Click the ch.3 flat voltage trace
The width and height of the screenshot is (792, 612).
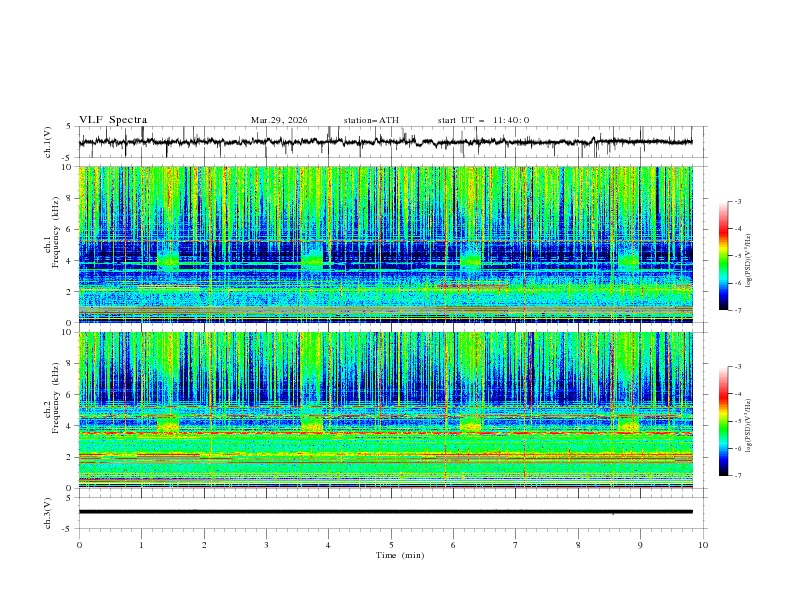pyautogui.click(x=386, y=512)
